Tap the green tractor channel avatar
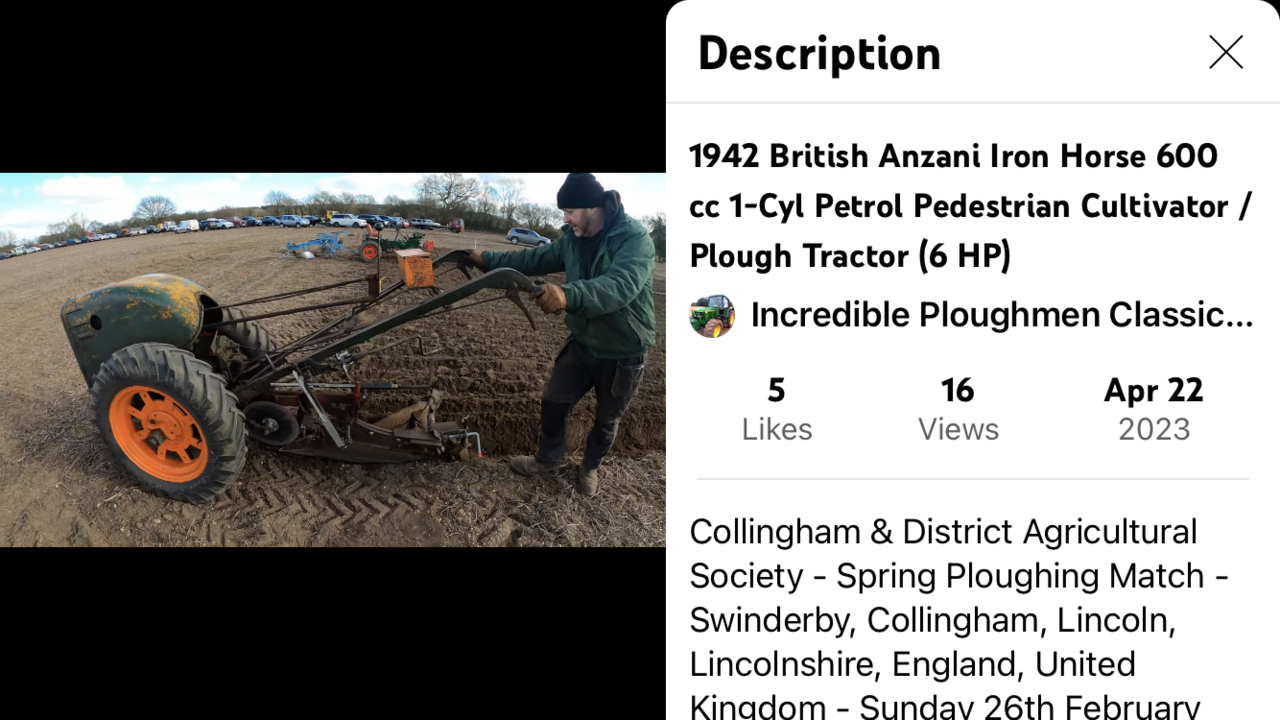 (x=712, y=316)
